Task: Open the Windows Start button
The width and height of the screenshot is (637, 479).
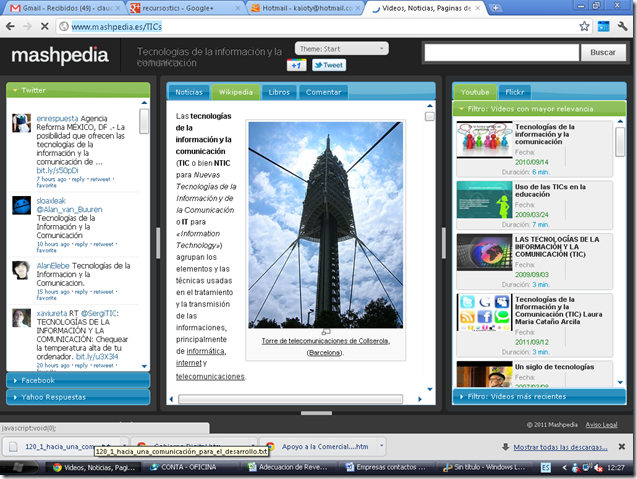Action: tap(18, 468)
